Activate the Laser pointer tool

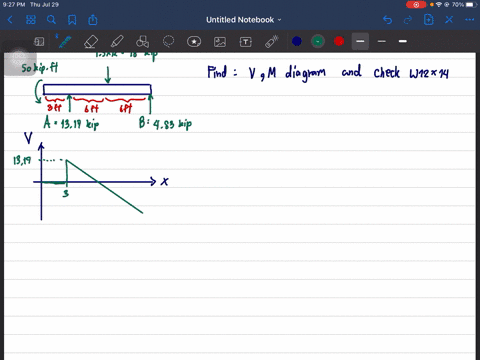click(272, 42)
